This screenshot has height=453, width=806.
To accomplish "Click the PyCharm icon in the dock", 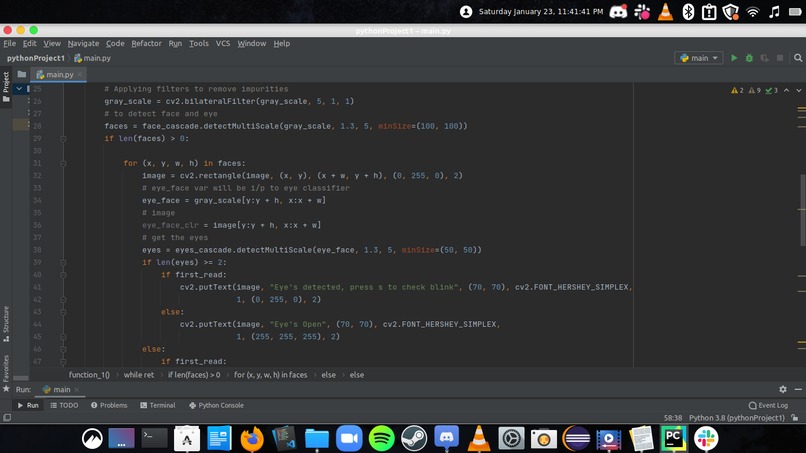I will (x=673, y=439).
